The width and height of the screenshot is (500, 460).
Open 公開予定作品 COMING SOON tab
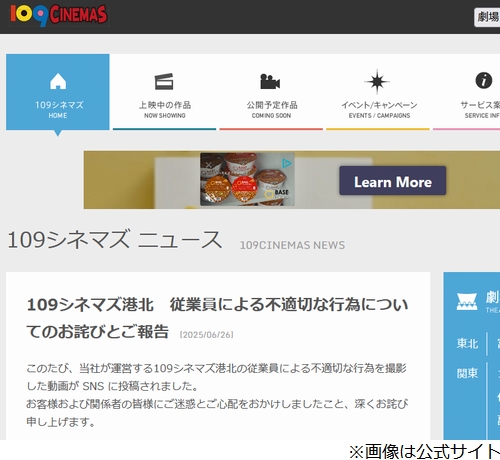click(271, 92)
